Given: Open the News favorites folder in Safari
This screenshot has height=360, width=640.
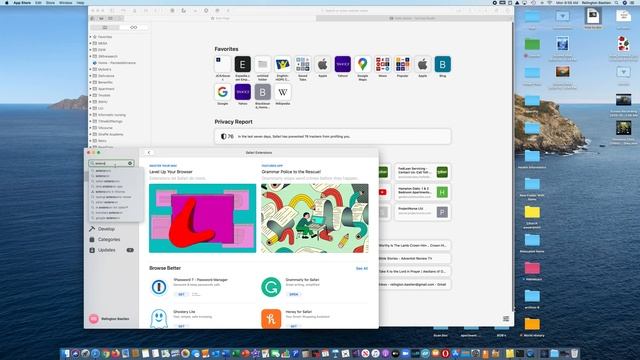Looking at the screenshot, I should [x=382, y=64].
